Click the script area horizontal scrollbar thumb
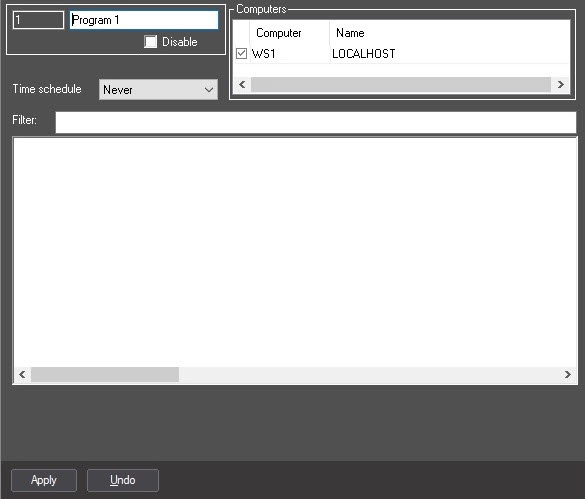Image resolution: width=585 pixels, height=499 pixels. point(105,374)
